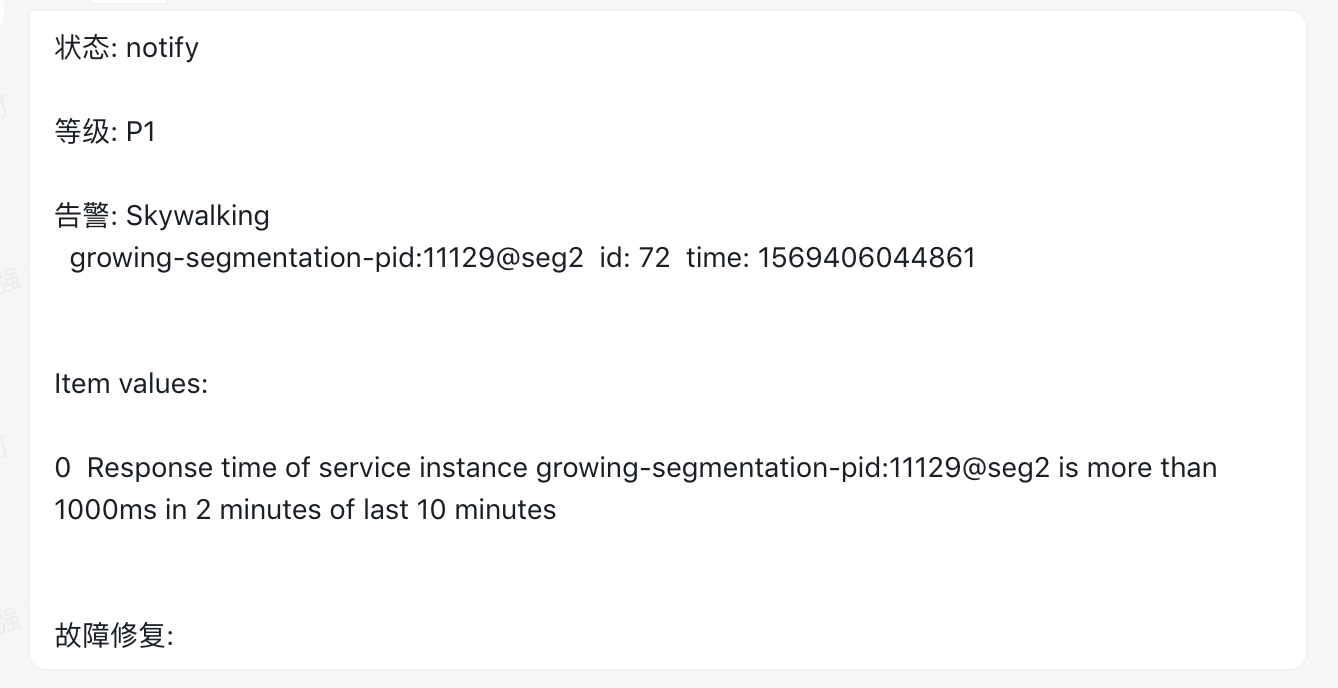The height and width of the screenshot is (688, 1338).
Task: Click the leading 0 item index
Action: tap(63, 468)
